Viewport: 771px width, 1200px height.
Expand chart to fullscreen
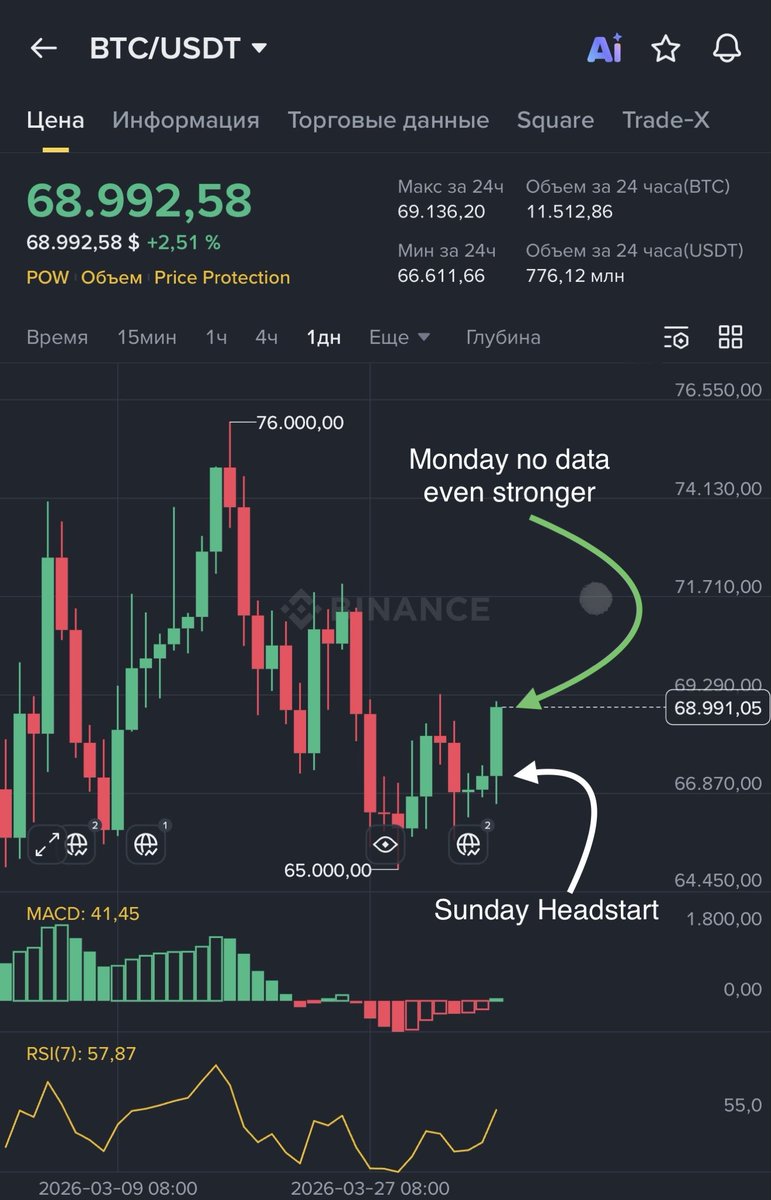coord(46,844)
